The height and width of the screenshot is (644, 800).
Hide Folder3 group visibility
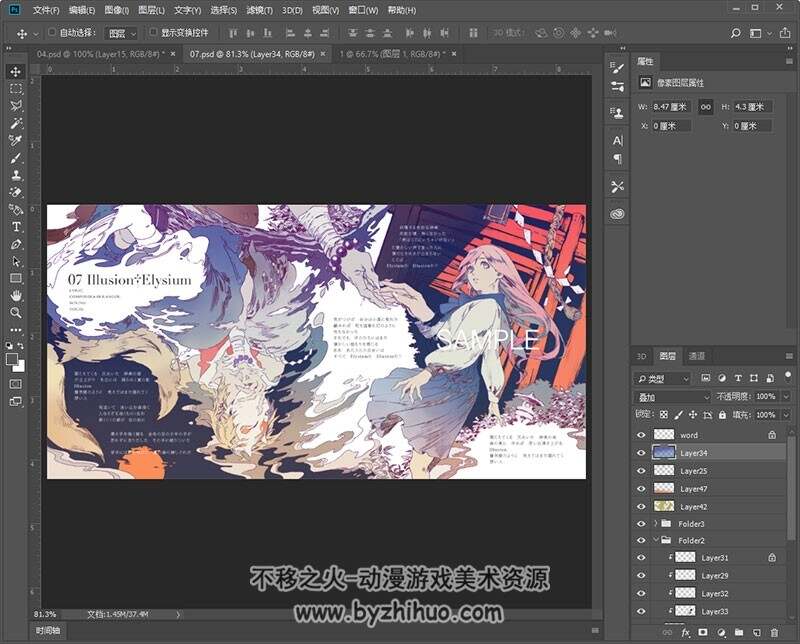(641, 524)
